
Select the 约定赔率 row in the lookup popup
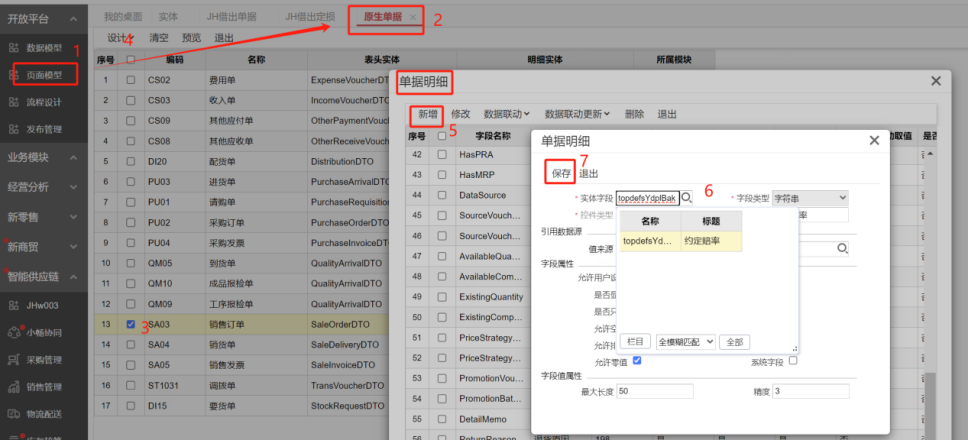[x=680, y=241]
